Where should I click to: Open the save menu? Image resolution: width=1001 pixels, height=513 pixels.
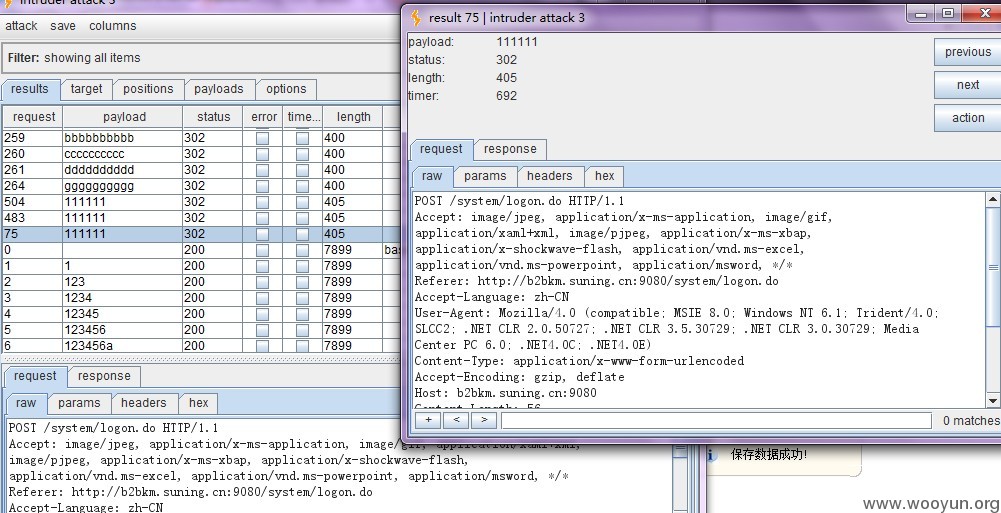(63, 26)
